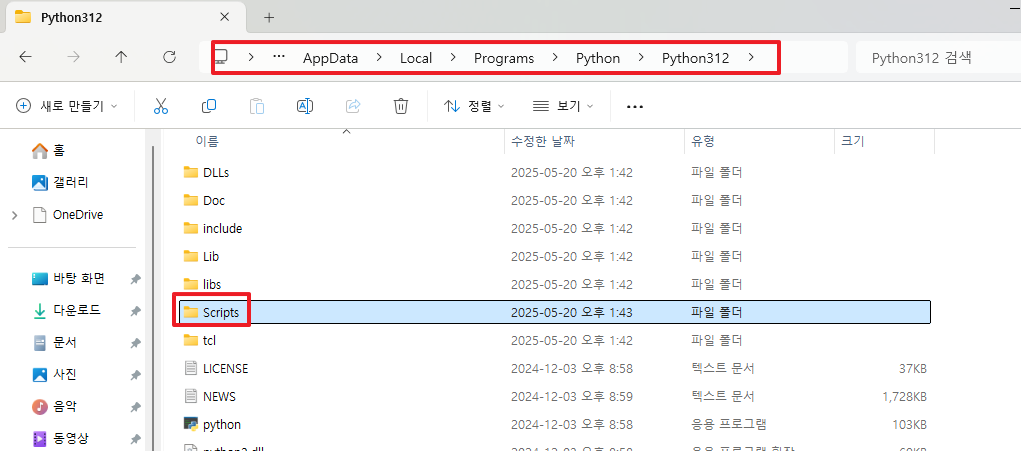The width and height of the screenshot is (1021, 451).
Task: Select the libs folder
Action: coord(202,284)
